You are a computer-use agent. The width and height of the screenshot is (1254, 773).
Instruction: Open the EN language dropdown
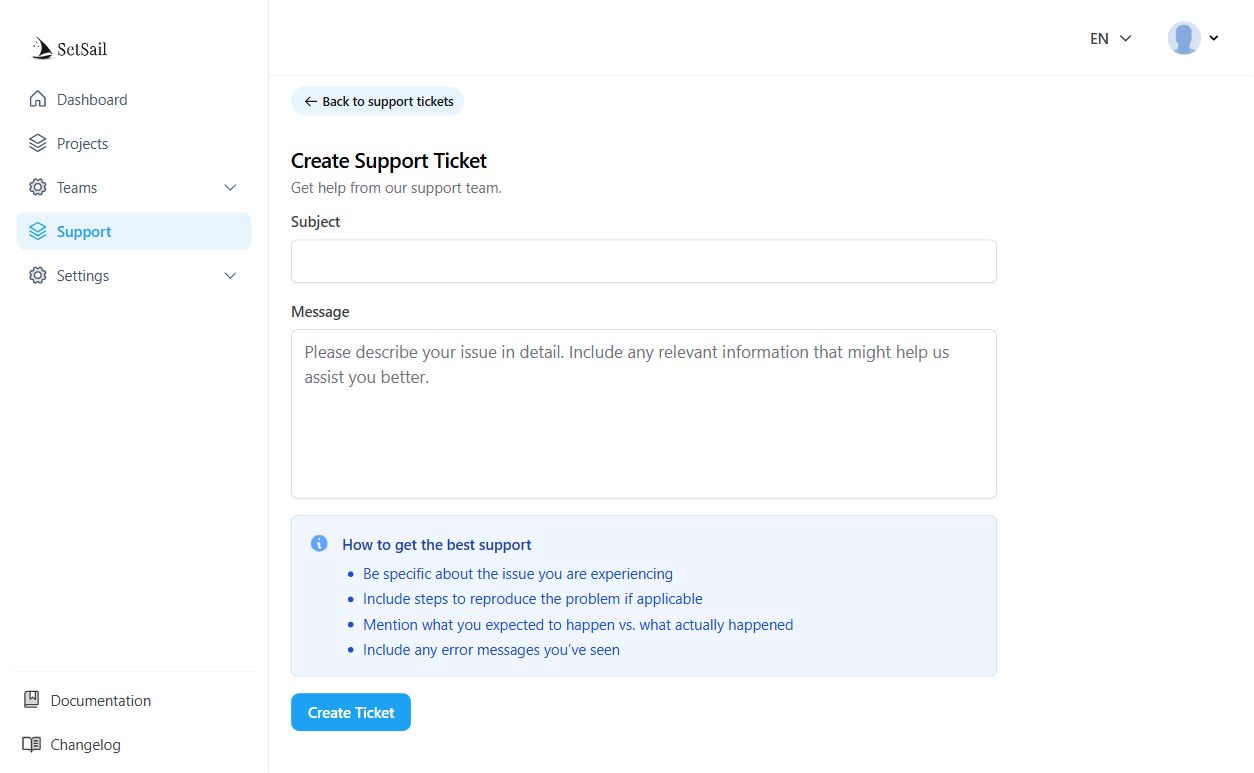(x=1110, y=39)
